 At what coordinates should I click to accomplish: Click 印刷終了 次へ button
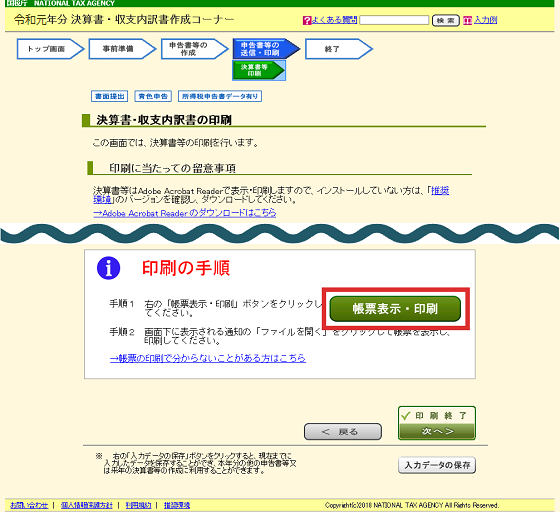tap(437, 423)
